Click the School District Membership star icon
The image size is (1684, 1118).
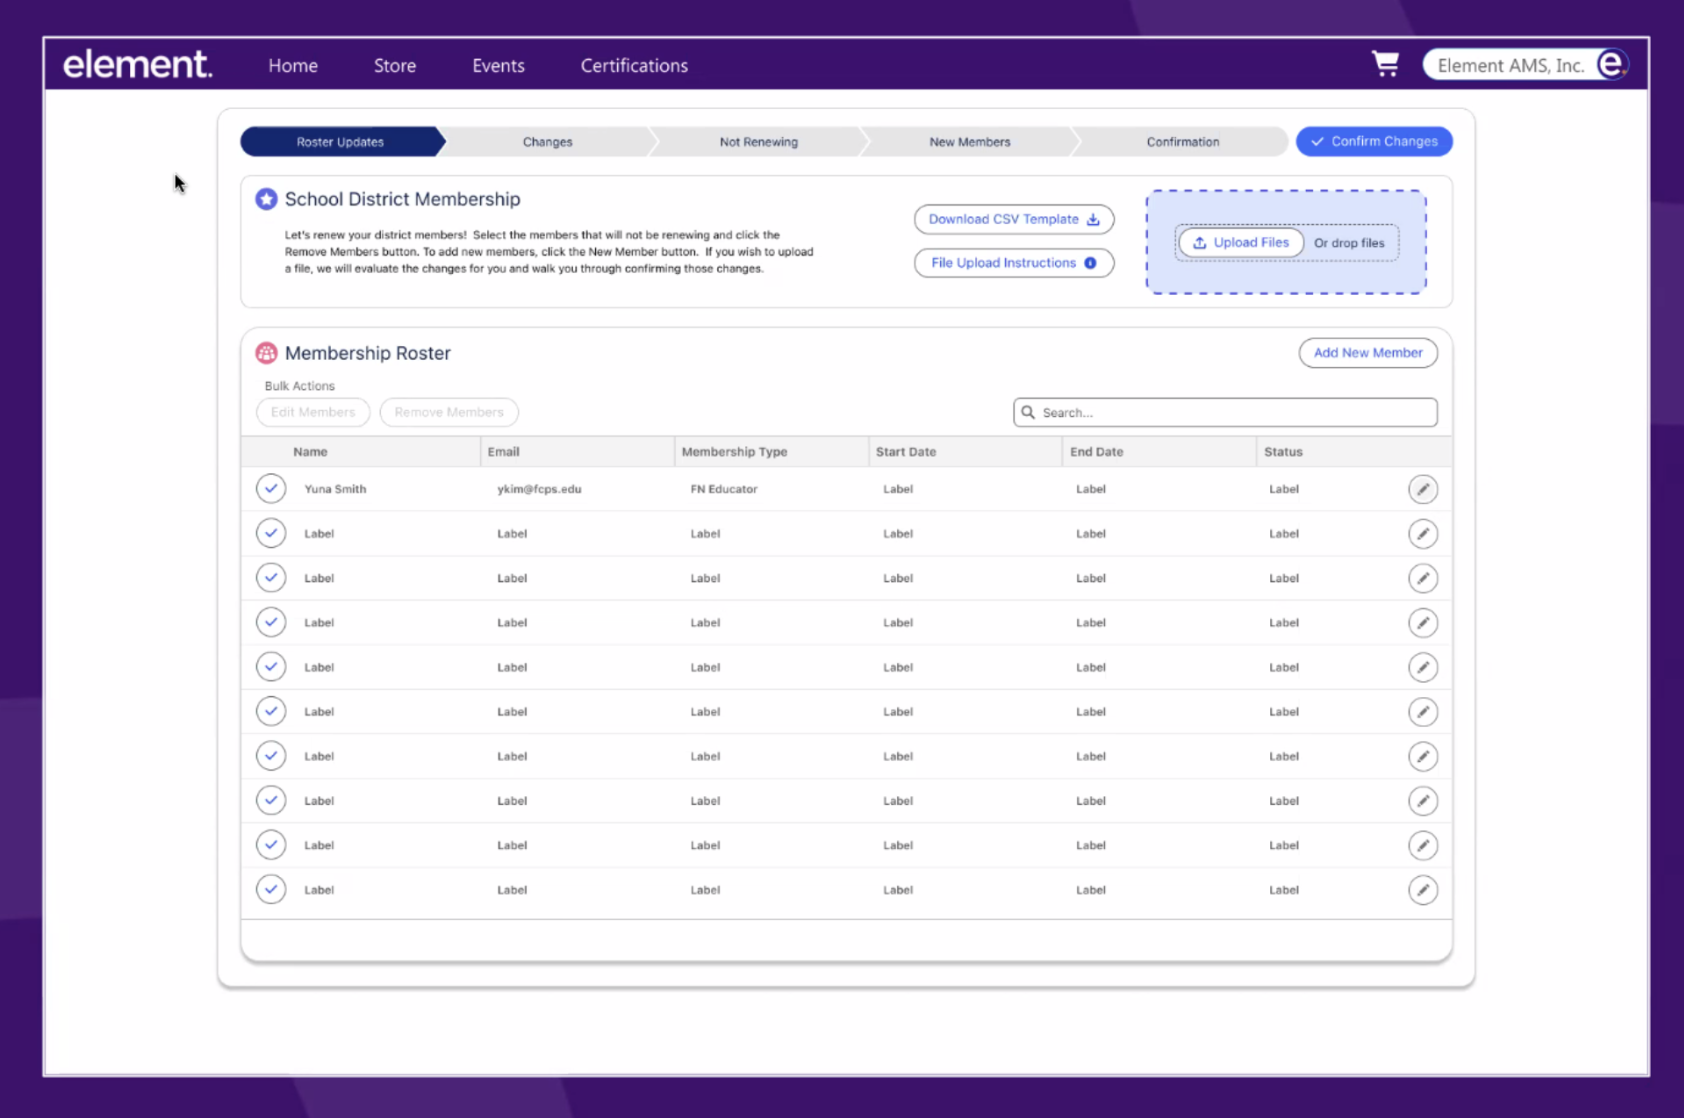click(x=266, y=199)
